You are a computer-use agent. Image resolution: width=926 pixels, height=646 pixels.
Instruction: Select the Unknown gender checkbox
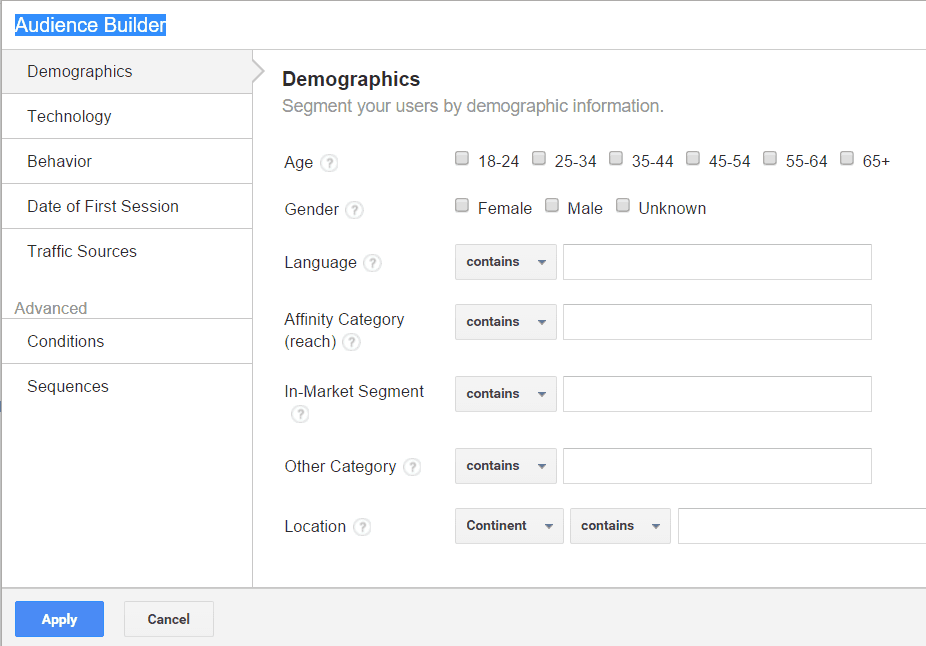[x=623, y=205]
